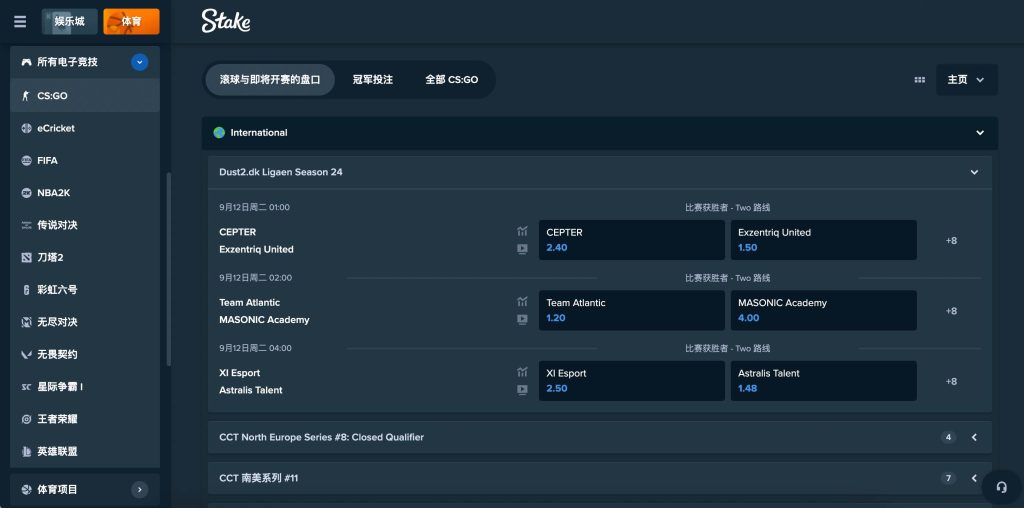Open live stream icon for XI Esport match

pos(522,390)
